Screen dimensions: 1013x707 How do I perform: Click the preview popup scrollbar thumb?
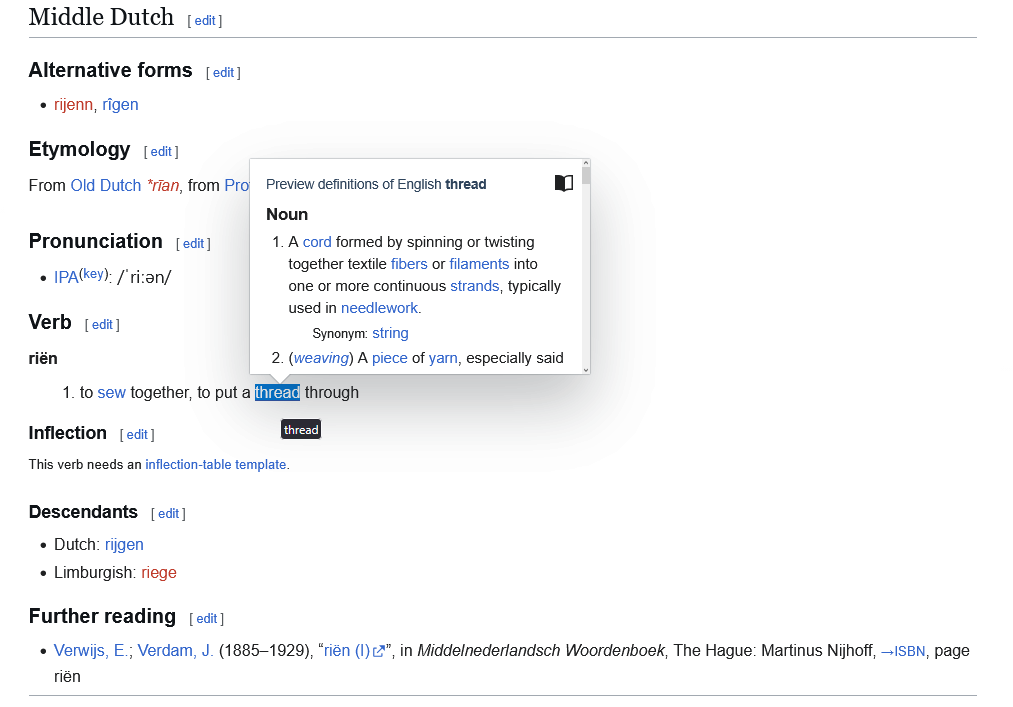tap(586, 176)
